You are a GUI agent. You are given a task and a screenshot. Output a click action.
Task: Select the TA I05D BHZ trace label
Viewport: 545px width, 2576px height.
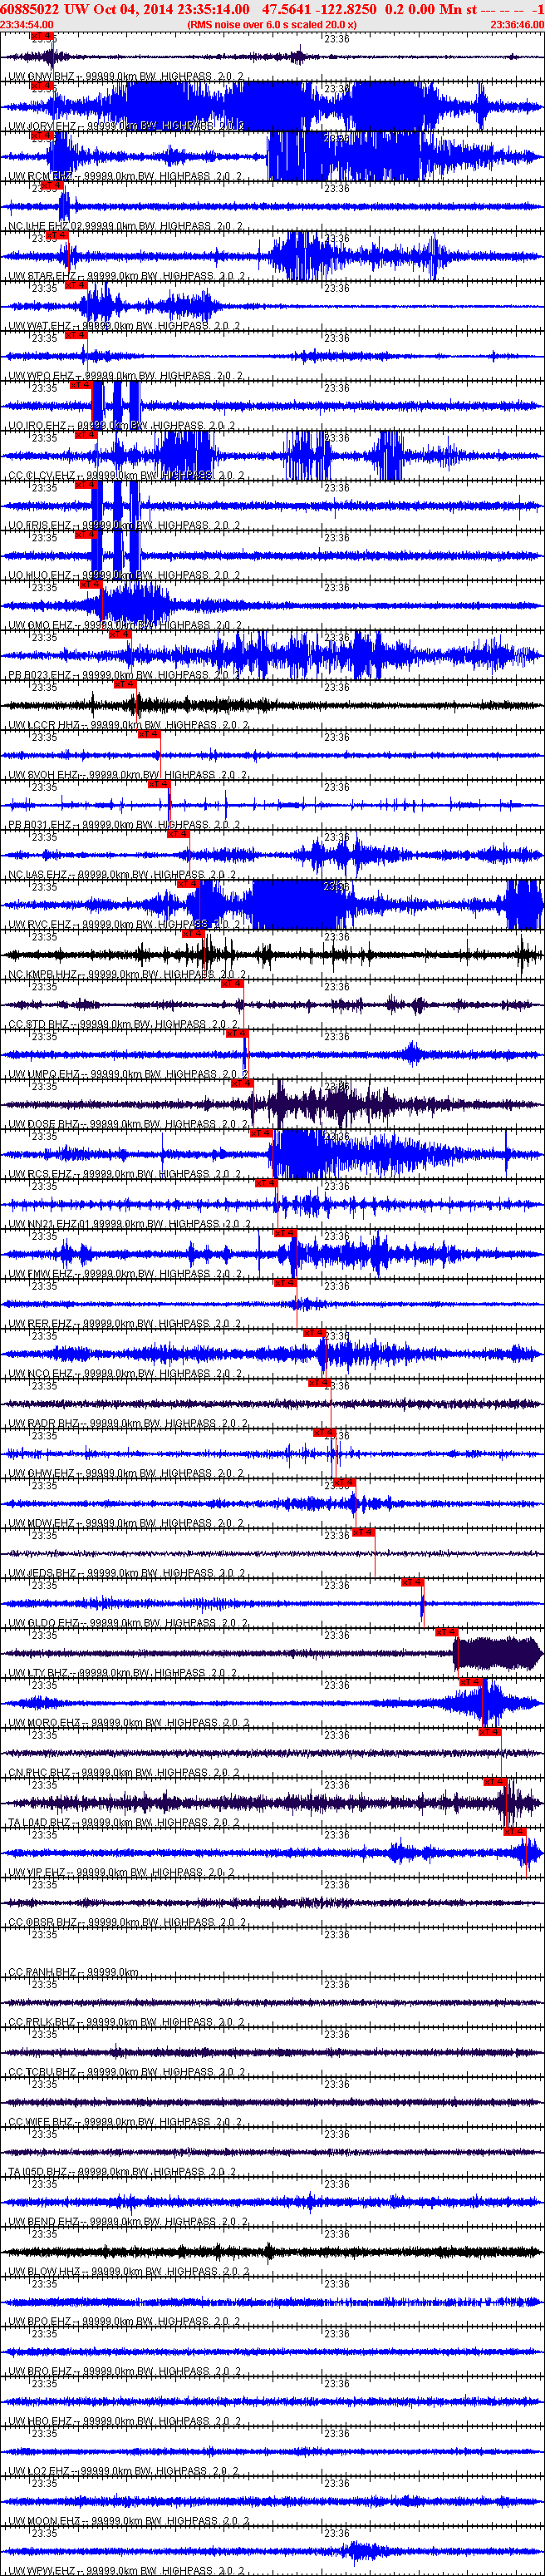(x=121, y=2172)
